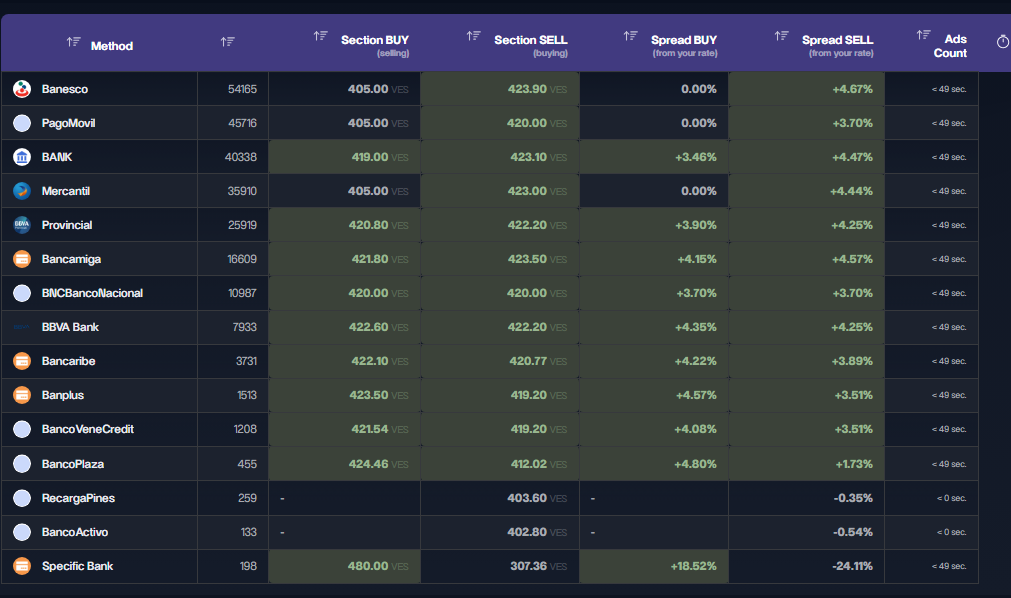Click the 412.02 VES sell price
The image size is (1011, 598).
pos(538,464)
